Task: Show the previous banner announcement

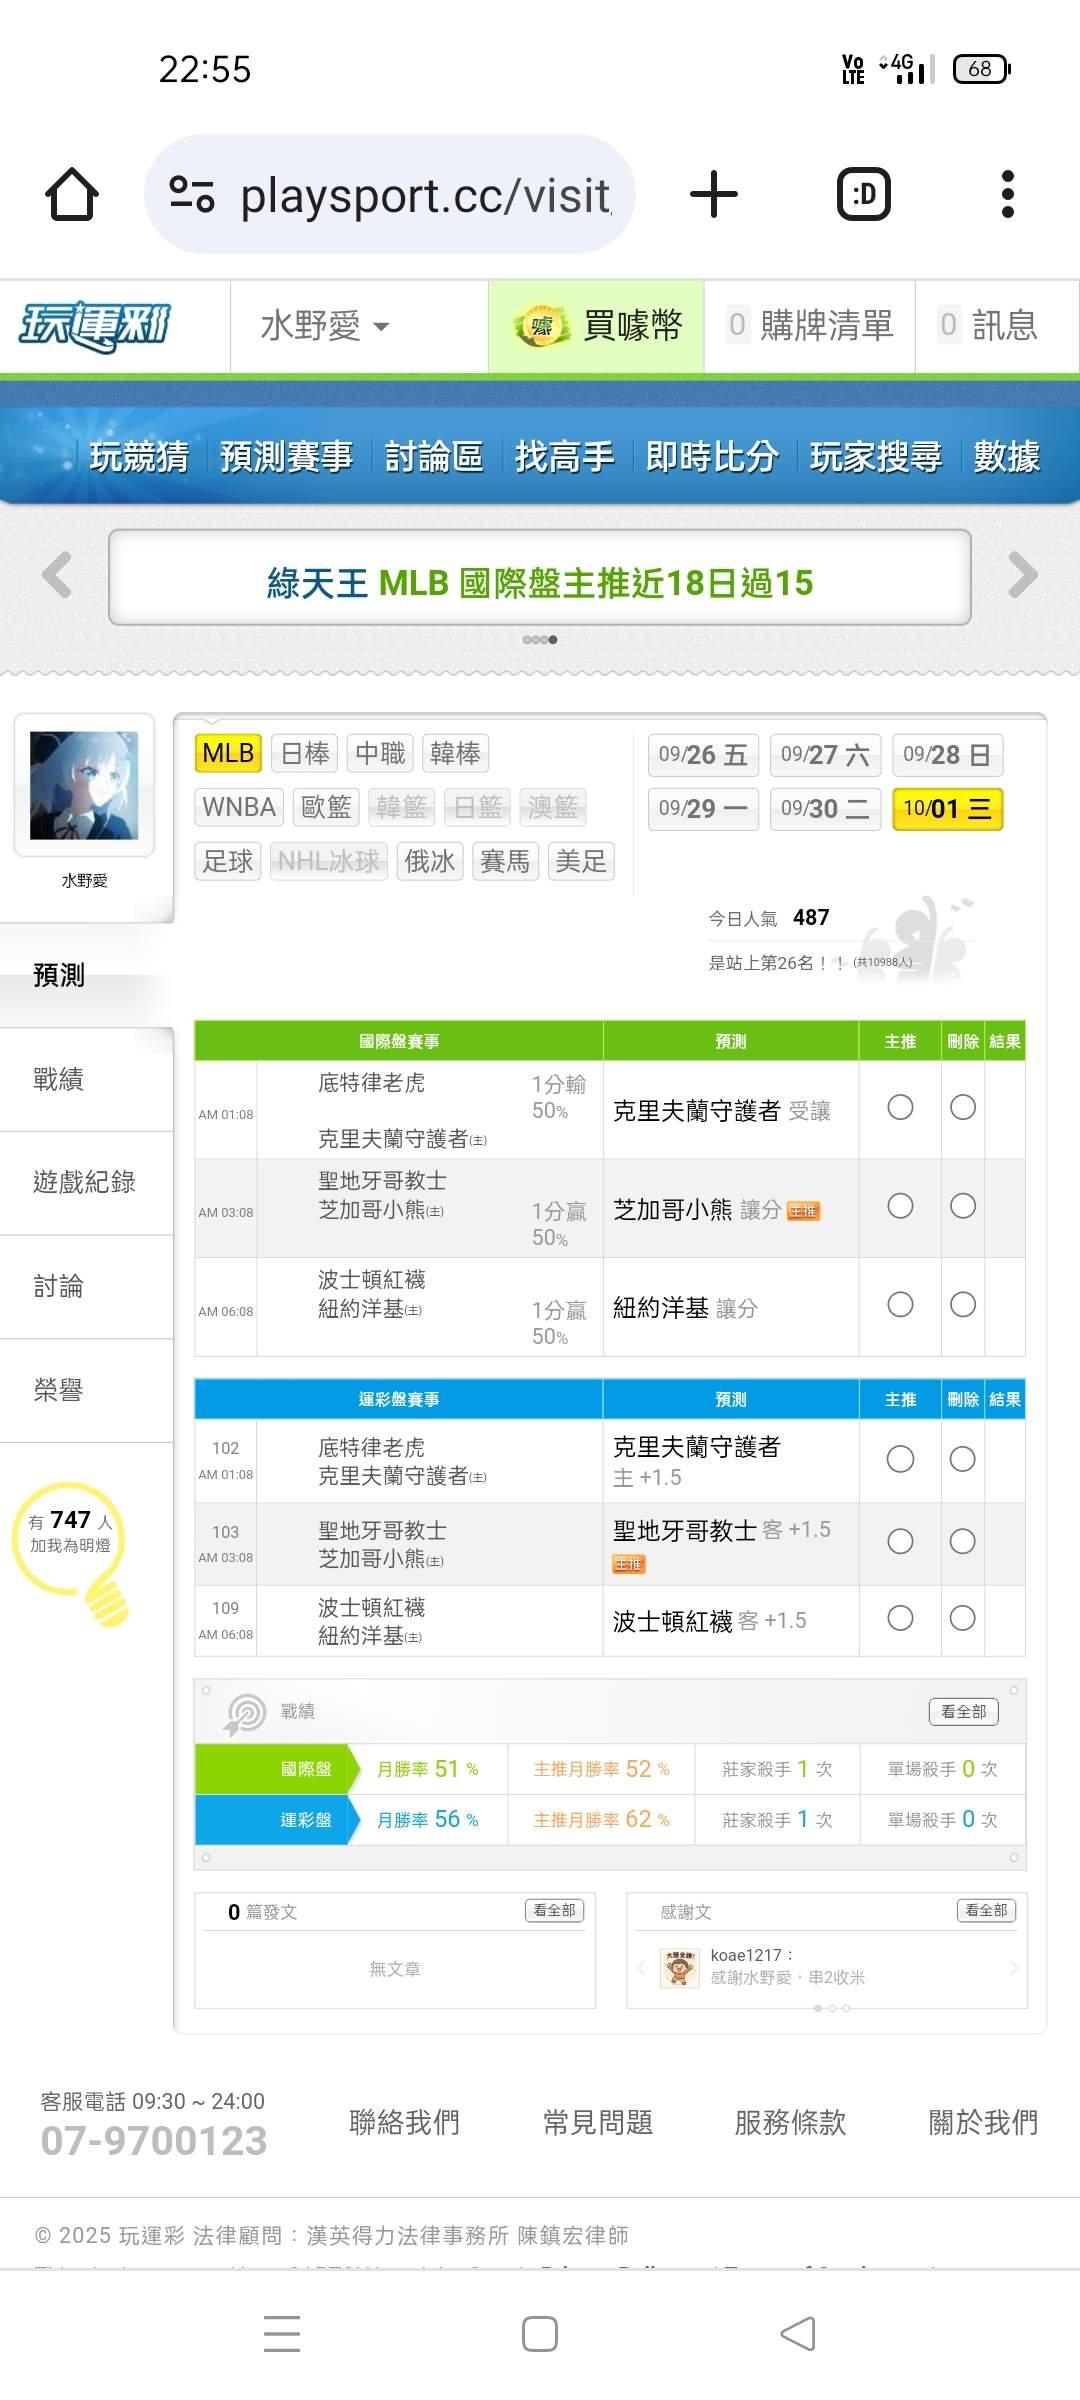Action: pos(57,575)
